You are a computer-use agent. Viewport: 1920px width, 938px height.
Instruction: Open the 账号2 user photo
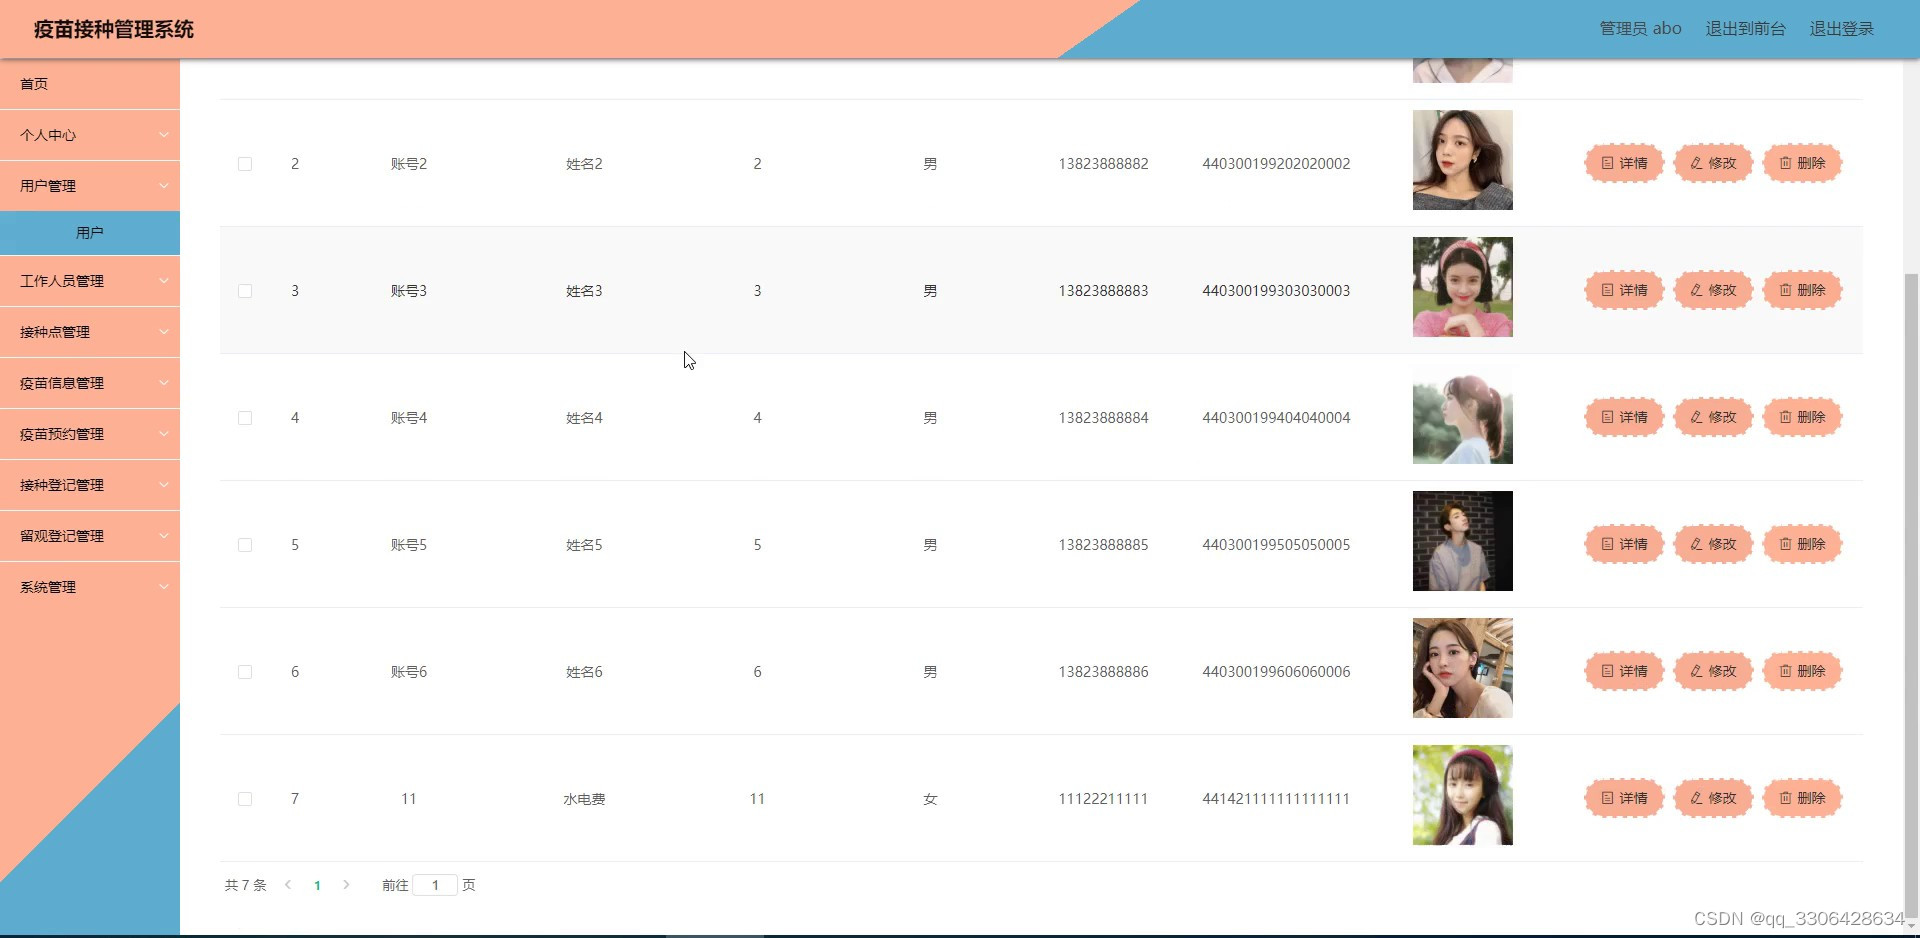[1462, 160]
